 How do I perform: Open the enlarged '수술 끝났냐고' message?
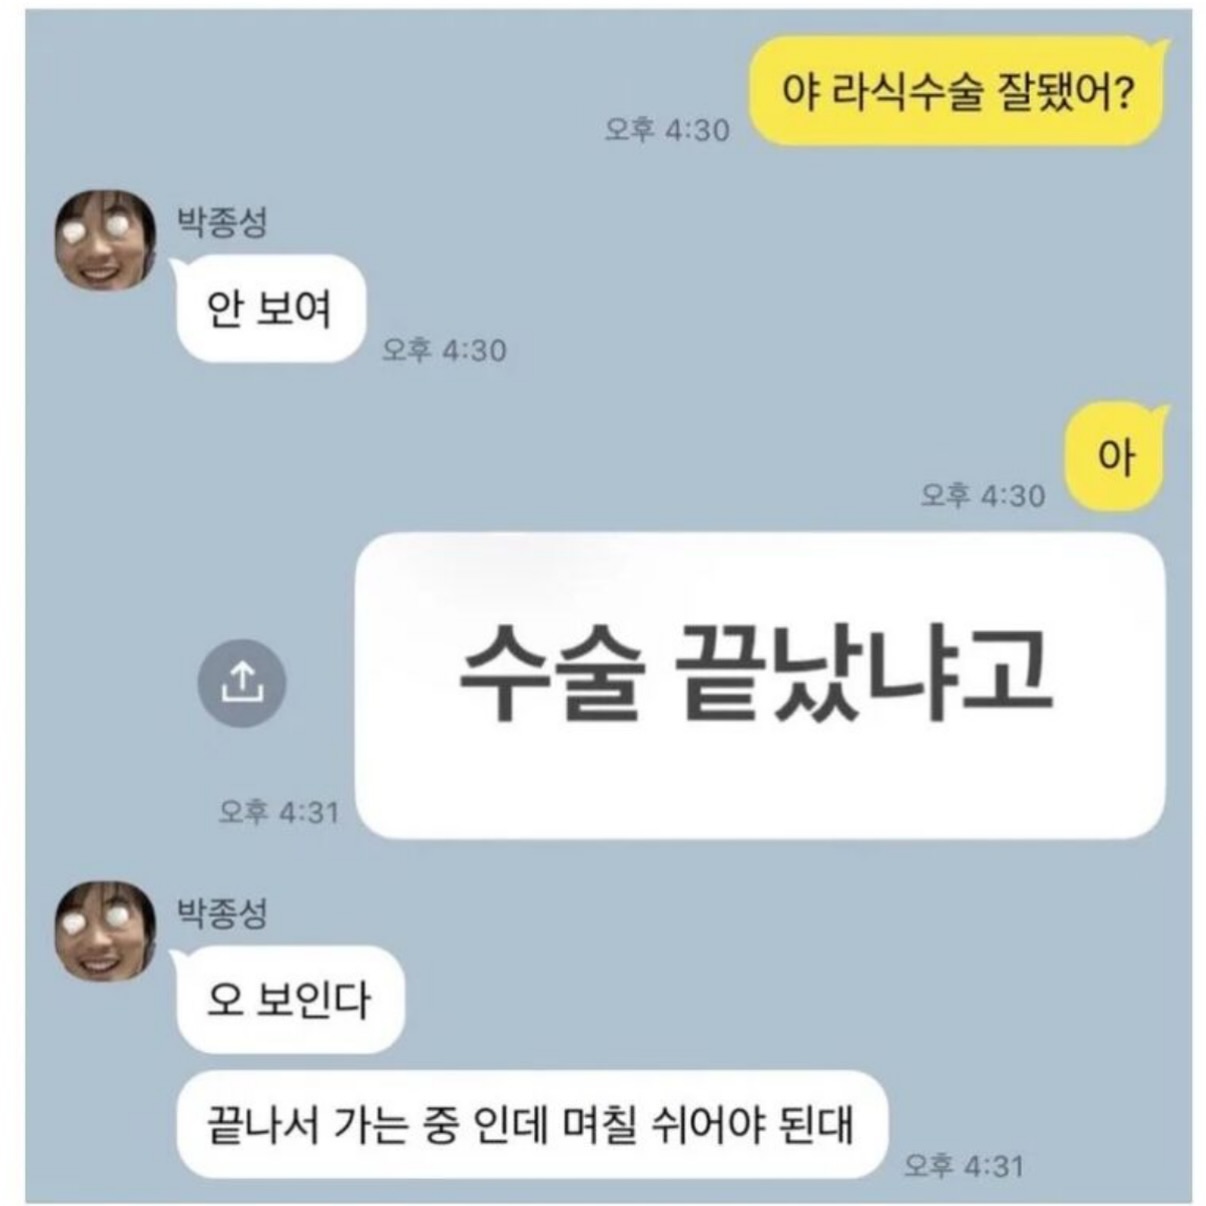pos(760,686)
